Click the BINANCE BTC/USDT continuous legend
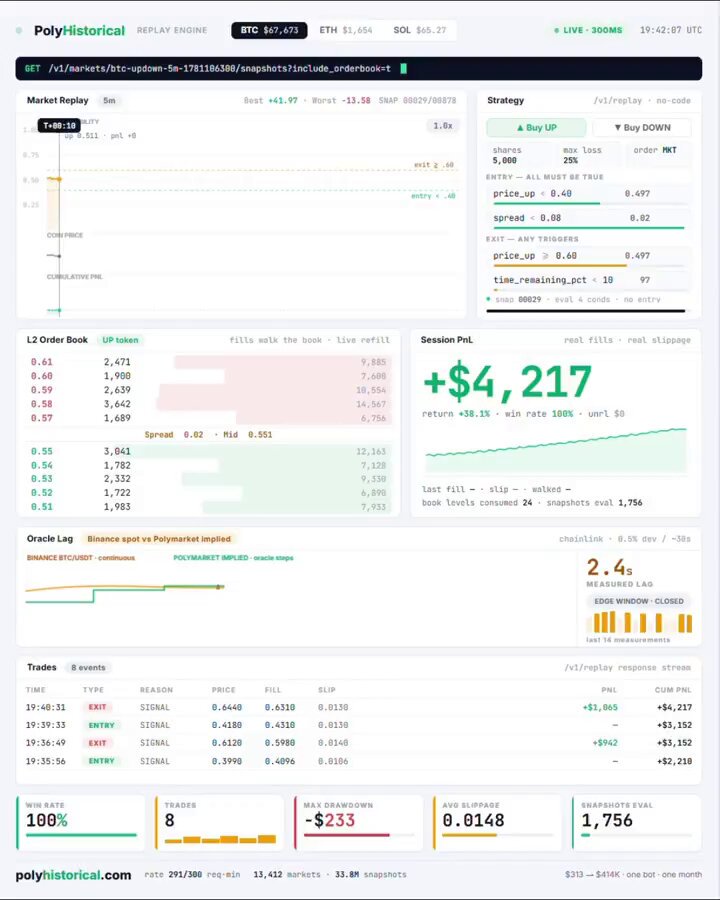The height and width of the screenshot is (900, 720). click(x=81, y=557)
